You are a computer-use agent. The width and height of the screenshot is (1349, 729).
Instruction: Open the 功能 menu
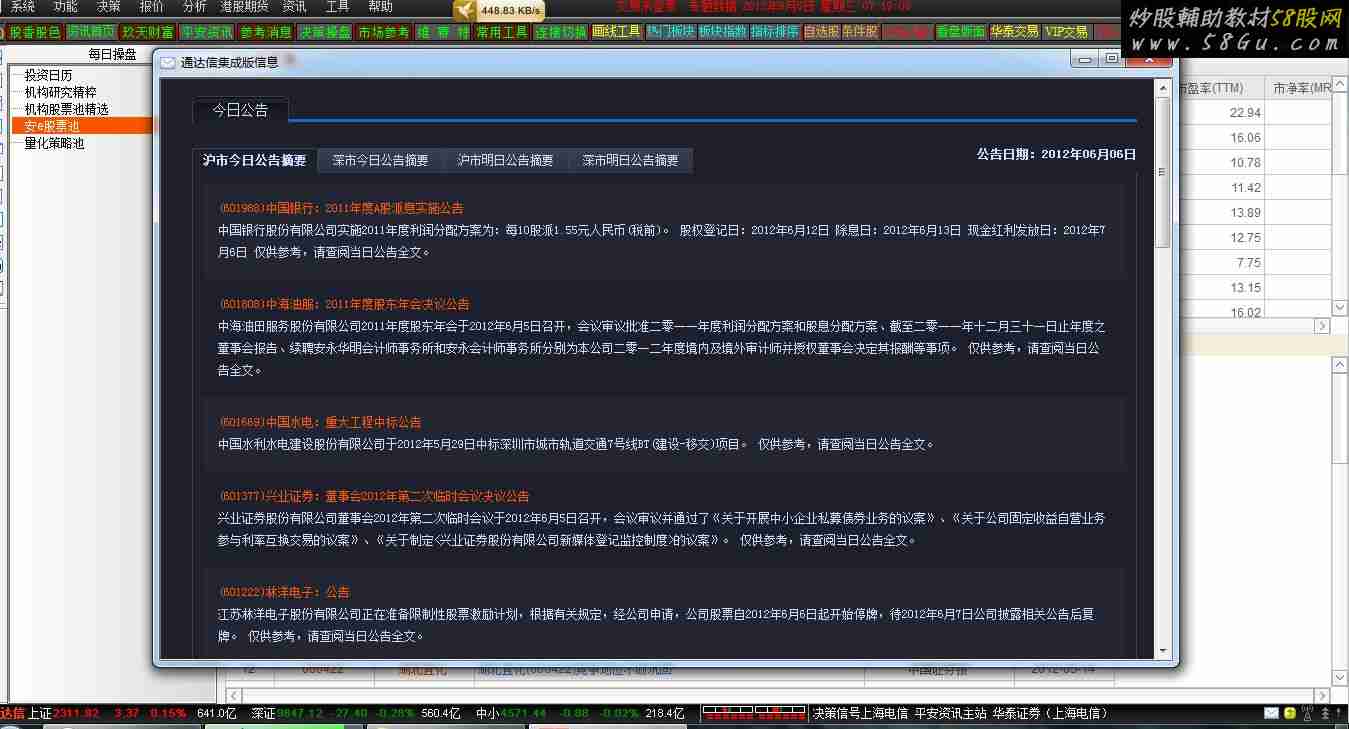(x=66, y=7)
